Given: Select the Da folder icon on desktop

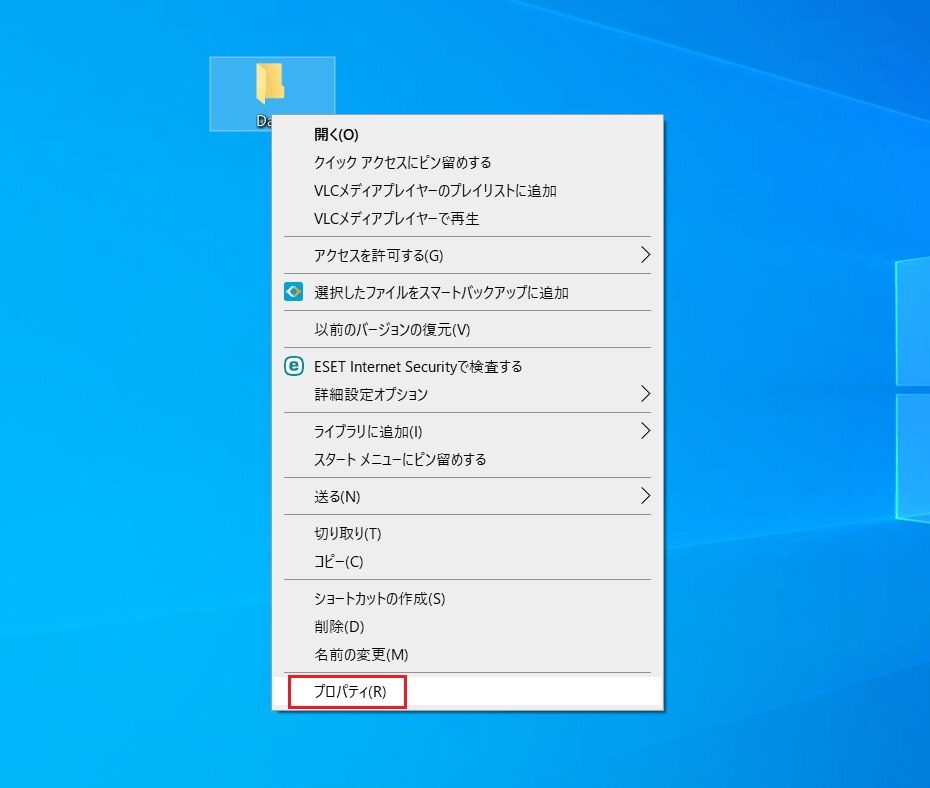Looking at the screenshot, I should pos(270,84).
